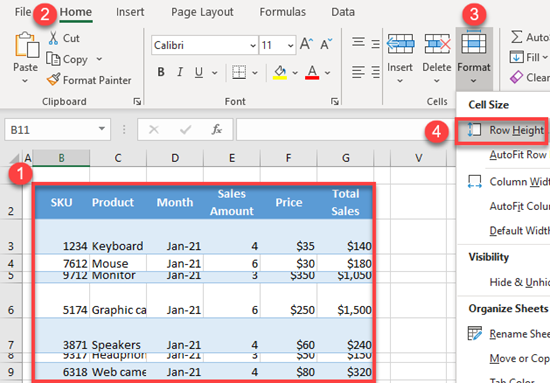This screenshot has height=383, width=550.
Task: Toggle bold formatting
Action: pos(161,72)
